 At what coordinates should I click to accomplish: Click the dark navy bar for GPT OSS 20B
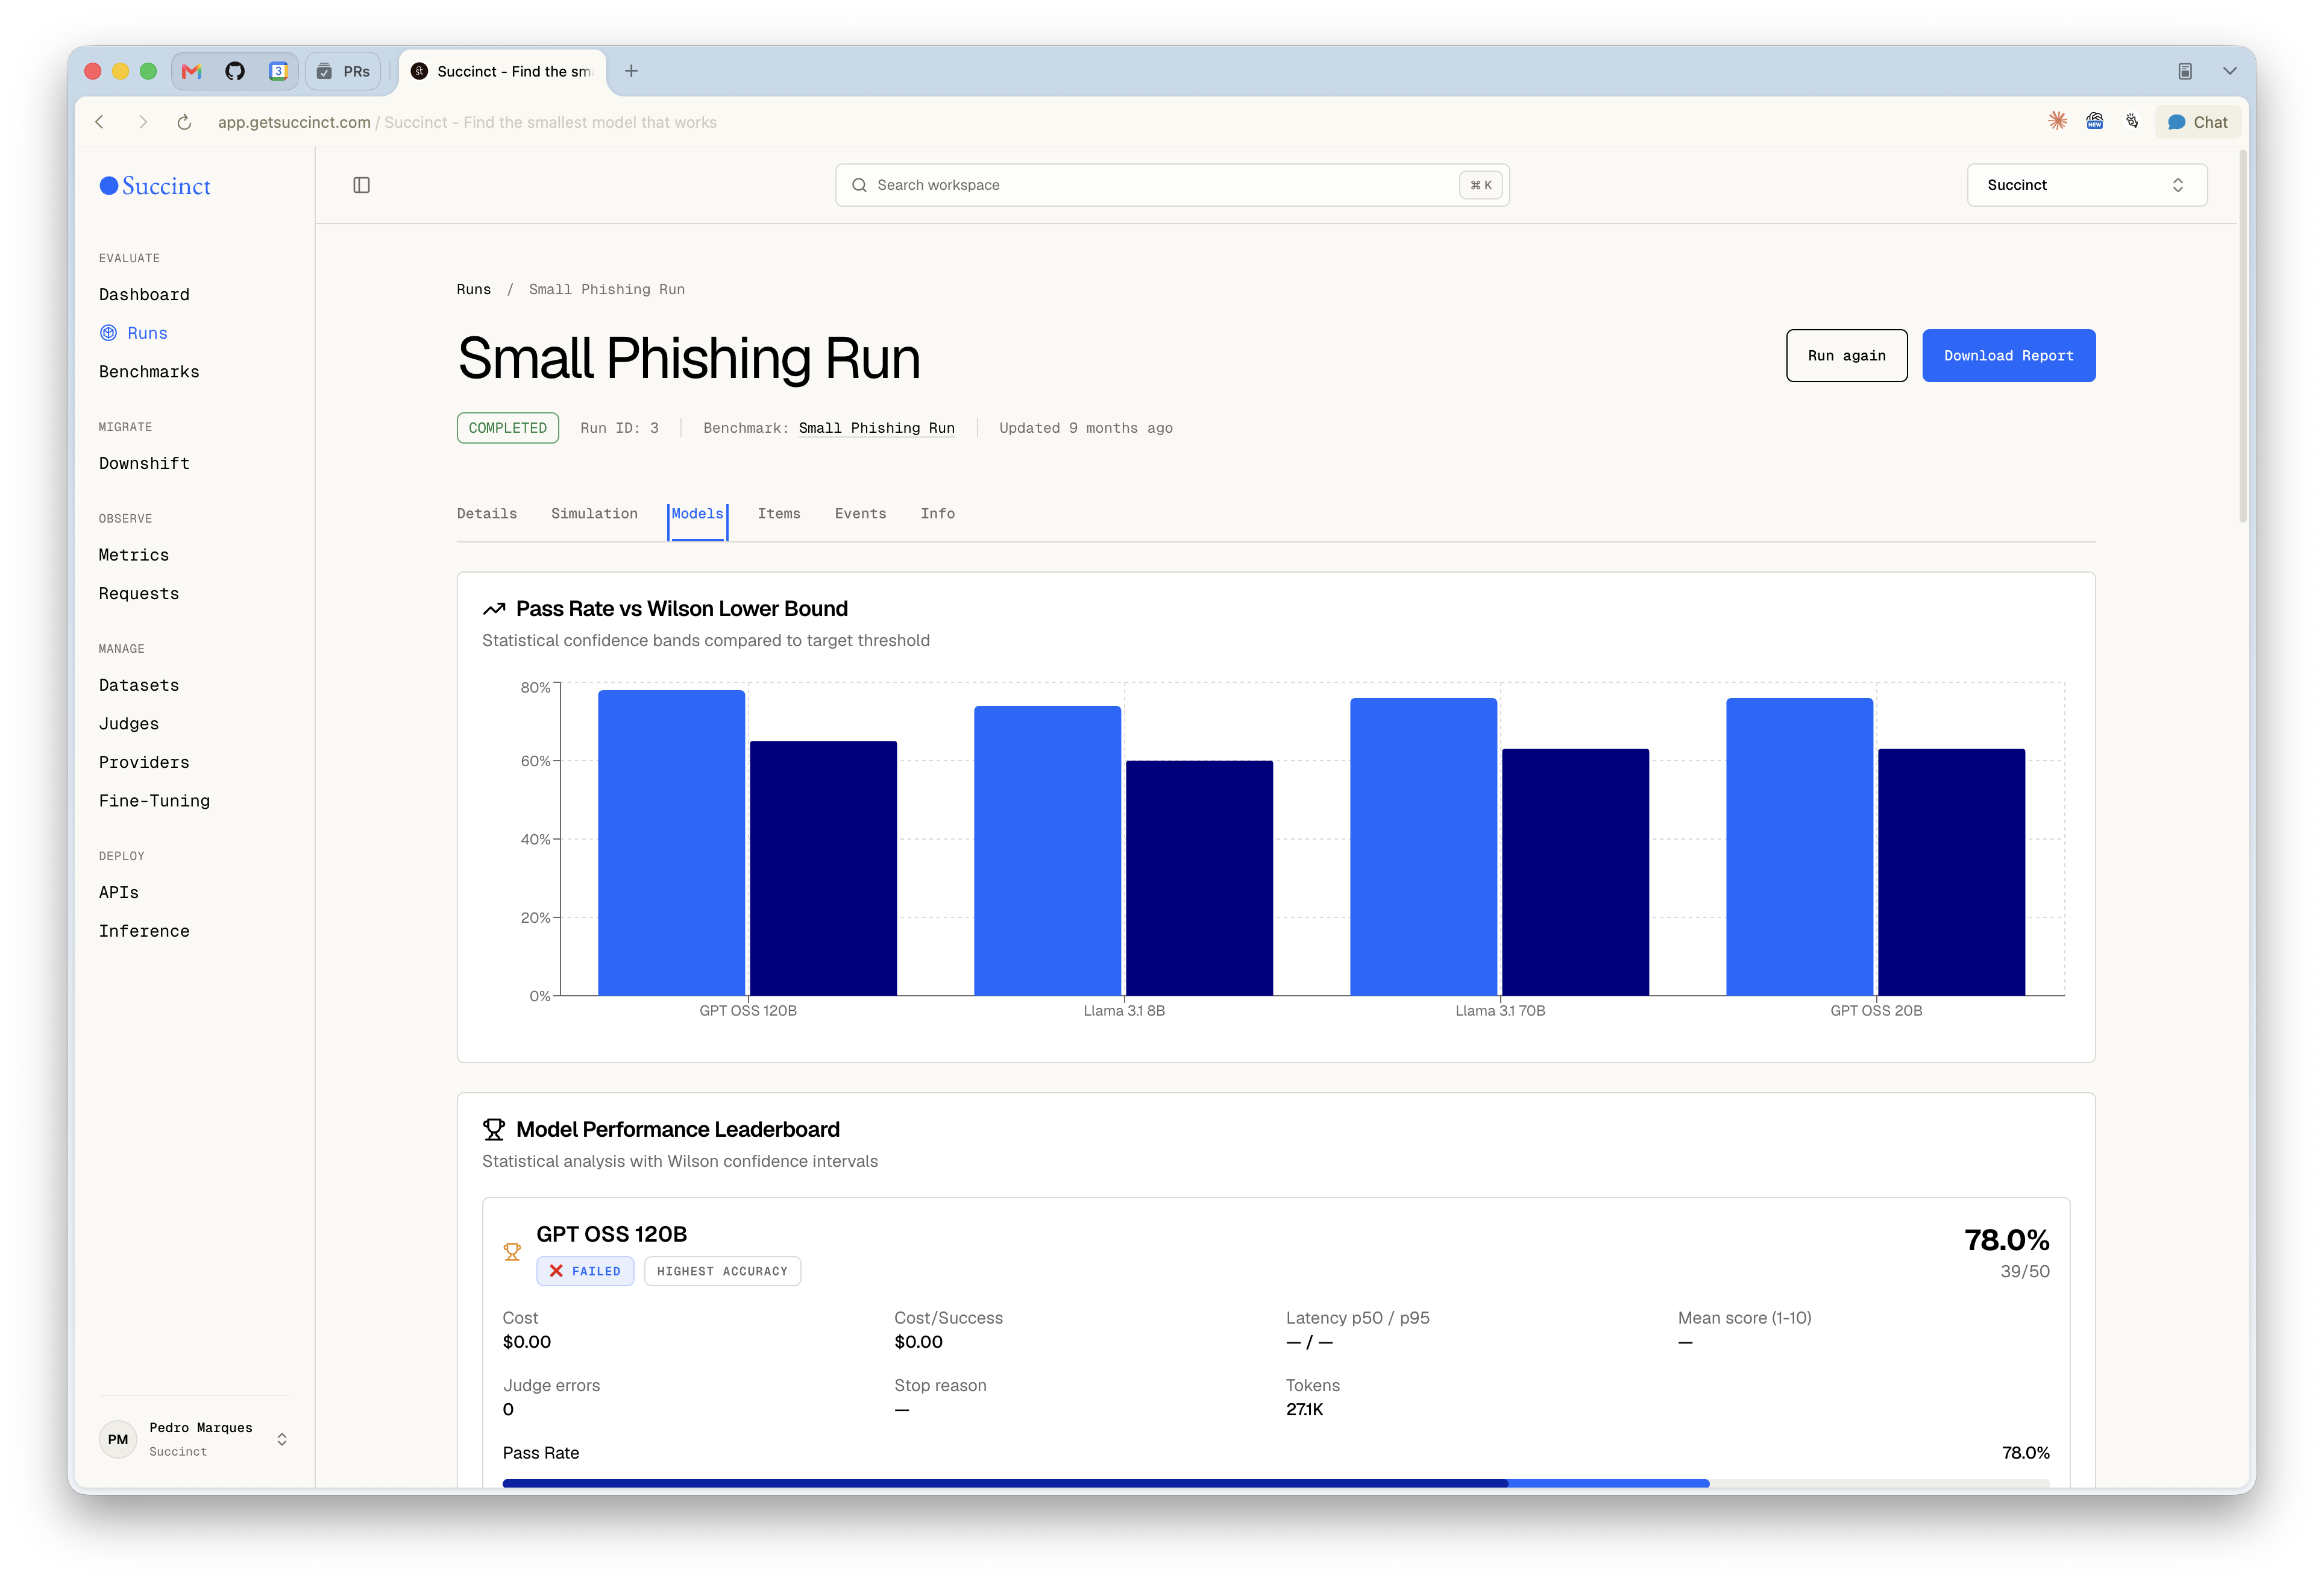pyautogui.click(x=1951, y=872)
